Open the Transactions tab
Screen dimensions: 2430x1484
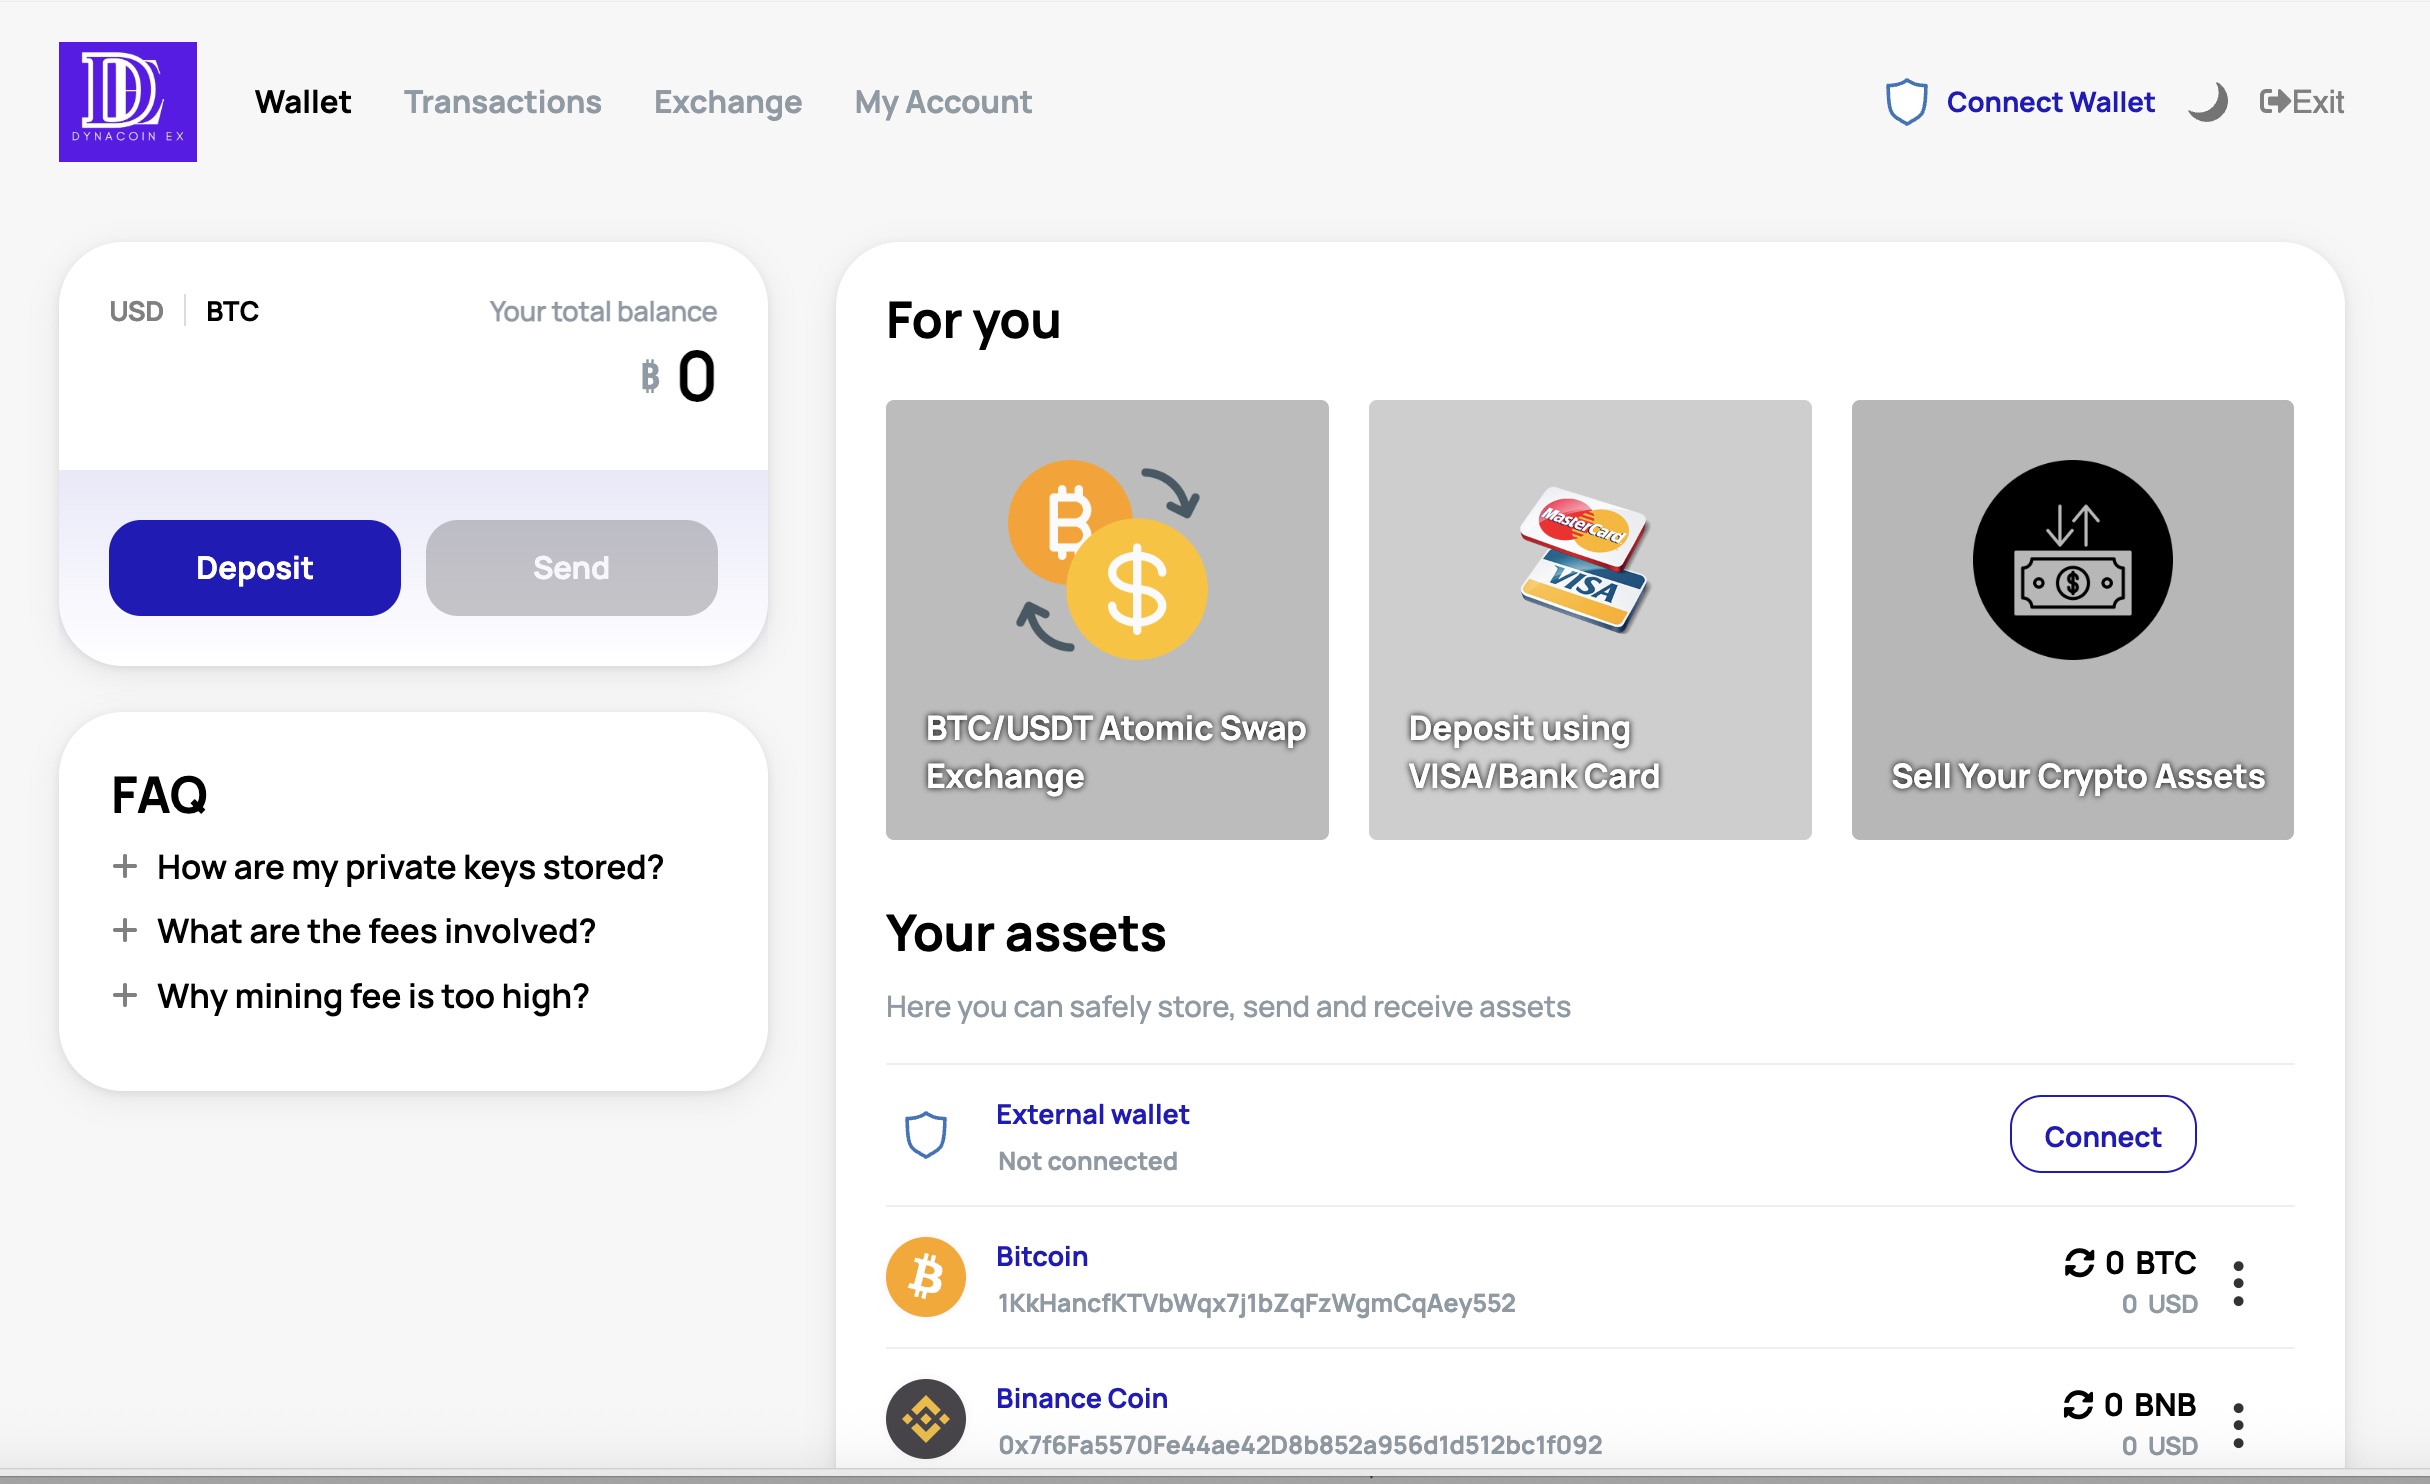[502, 102]
